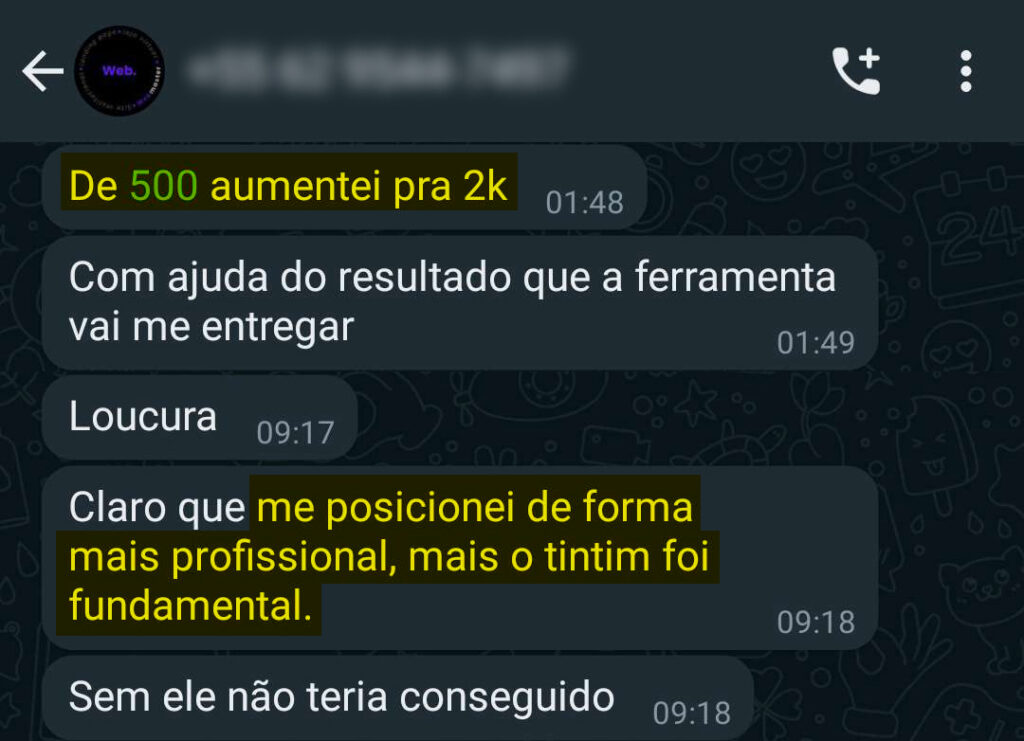Image resolution: width=1024 pixels, height=741 pixels.
Task: Click the 01:48 message timestamp
Action: 584,203
